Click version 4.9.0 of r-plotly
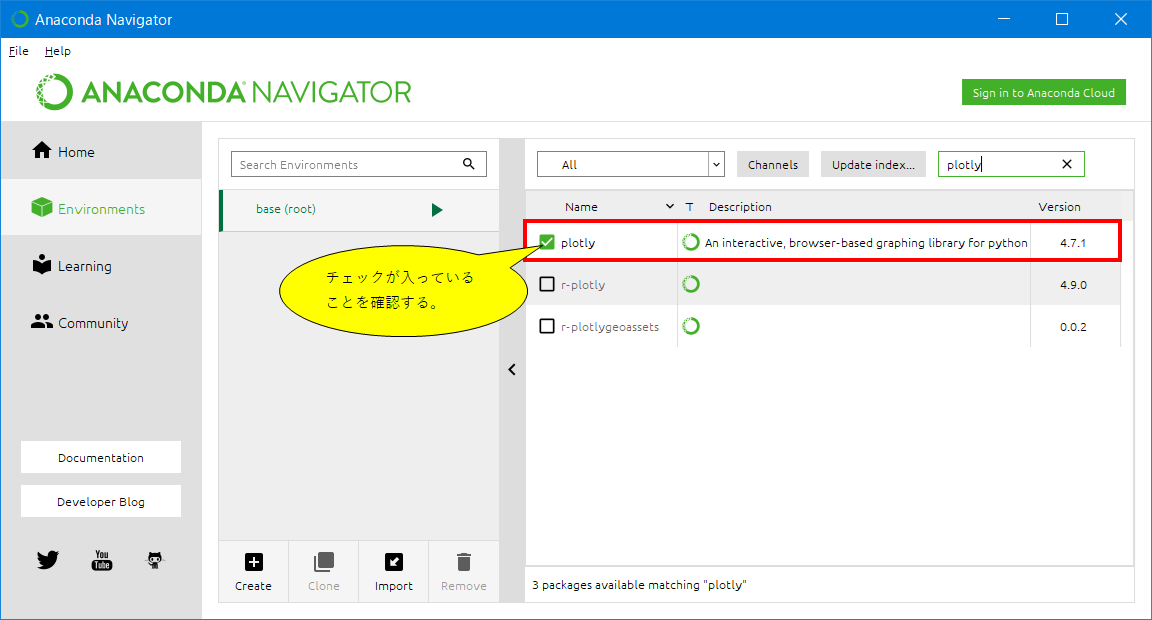Image resolution: width=1152 pixels, height=620 pixels. pos(1073,285)
